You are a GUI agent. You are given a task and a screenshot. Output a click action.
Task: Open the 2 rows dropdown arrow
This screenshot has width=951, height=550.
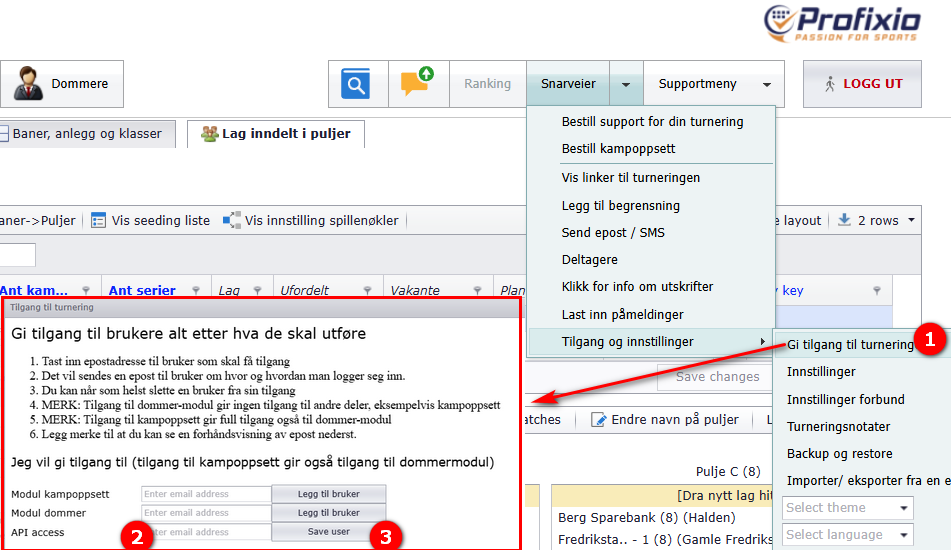[x=912, y=220]
